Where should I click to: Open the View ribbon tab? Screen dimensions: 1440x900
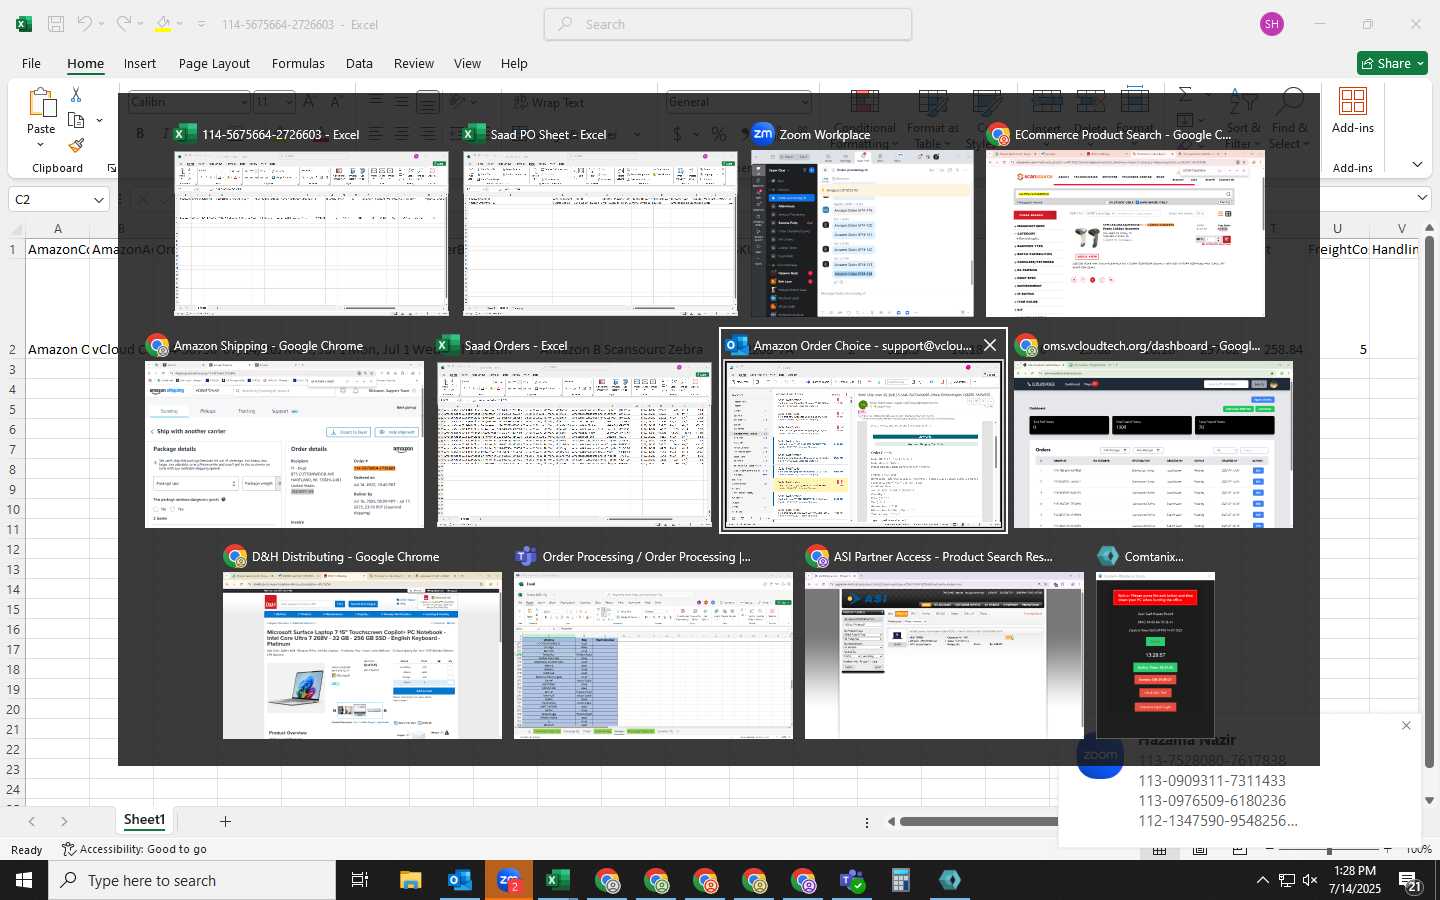click(467, 63)
